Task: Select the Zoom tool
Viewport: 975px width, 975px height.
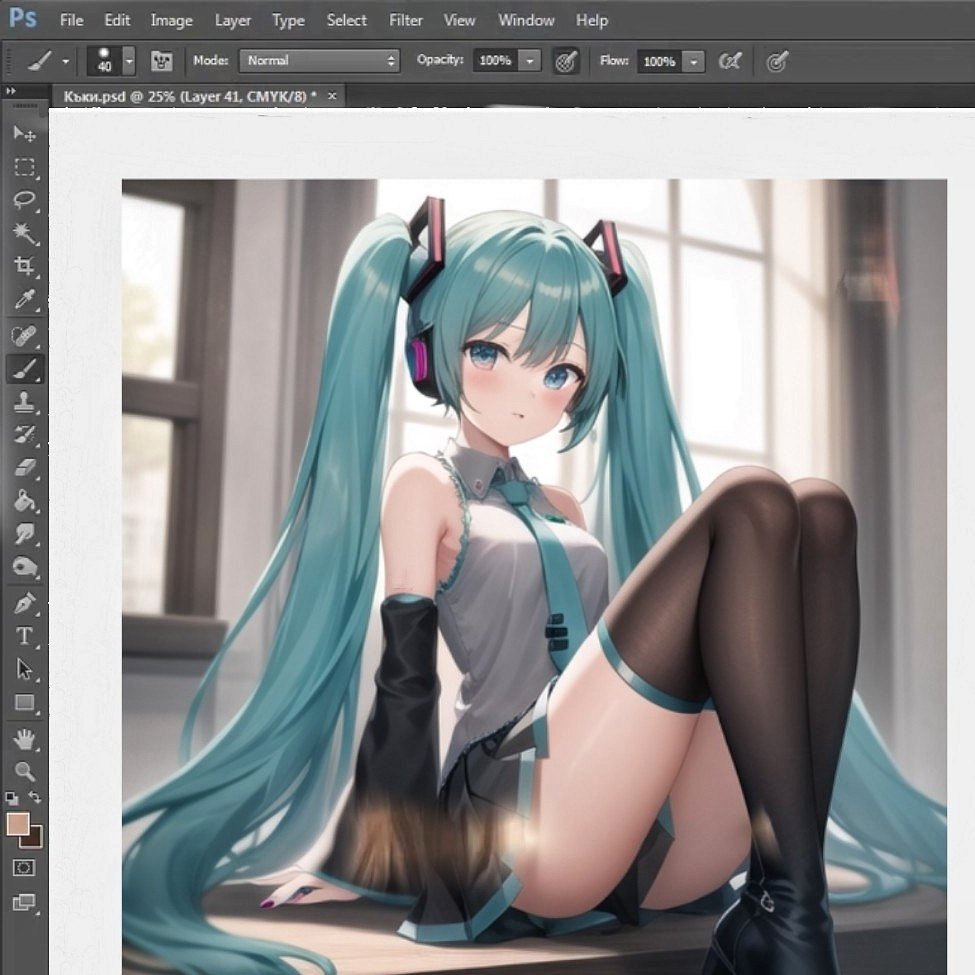Action: tap(25, 772)
